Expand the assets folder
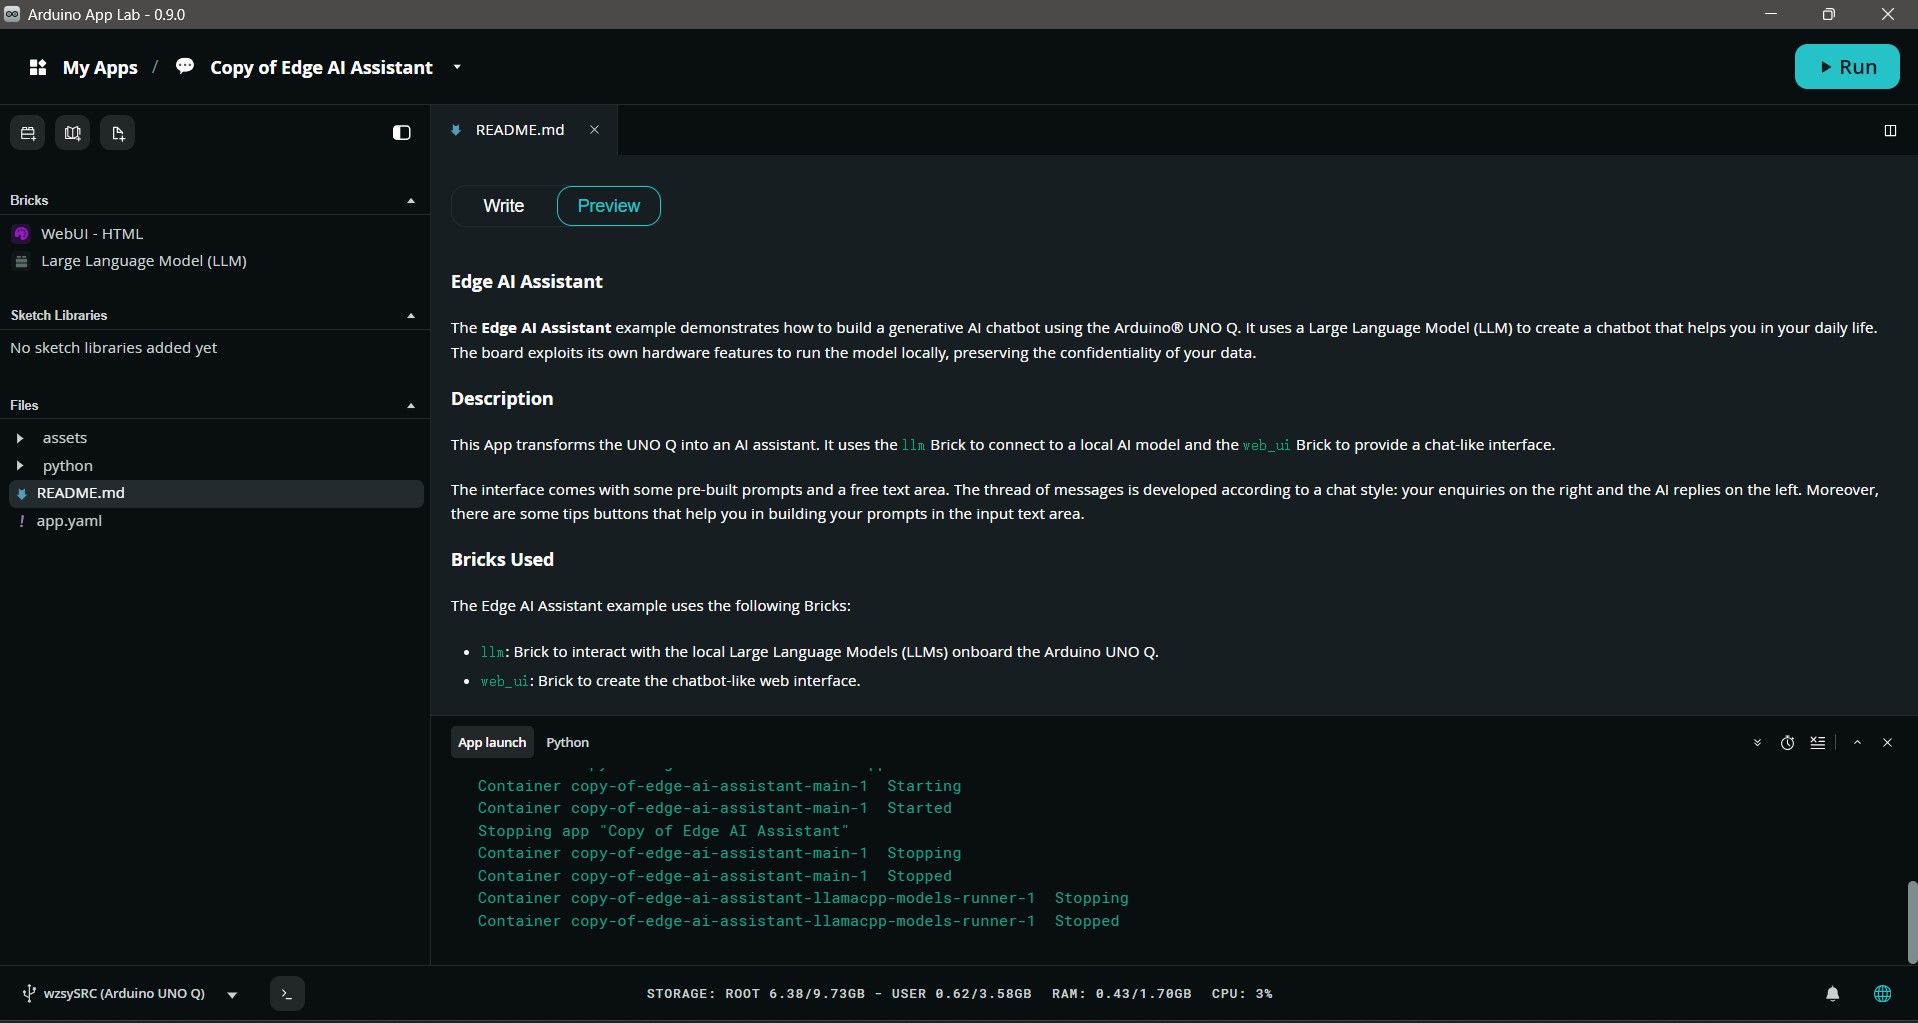Screen dimensions: 1918x1023 click(x=20, y=438)
